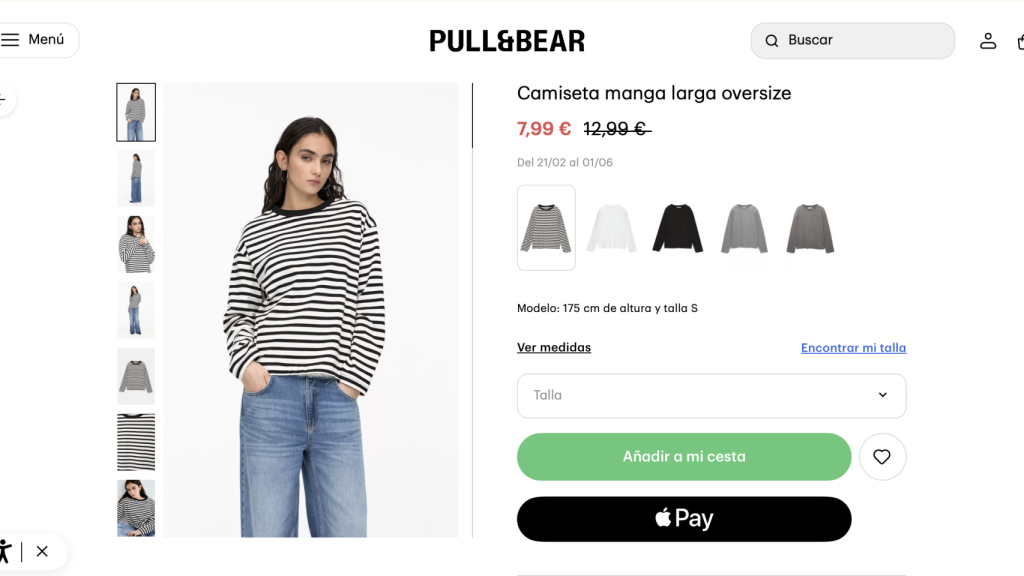
Task: Click the Ver medidas link
Action: click(554, 347)
